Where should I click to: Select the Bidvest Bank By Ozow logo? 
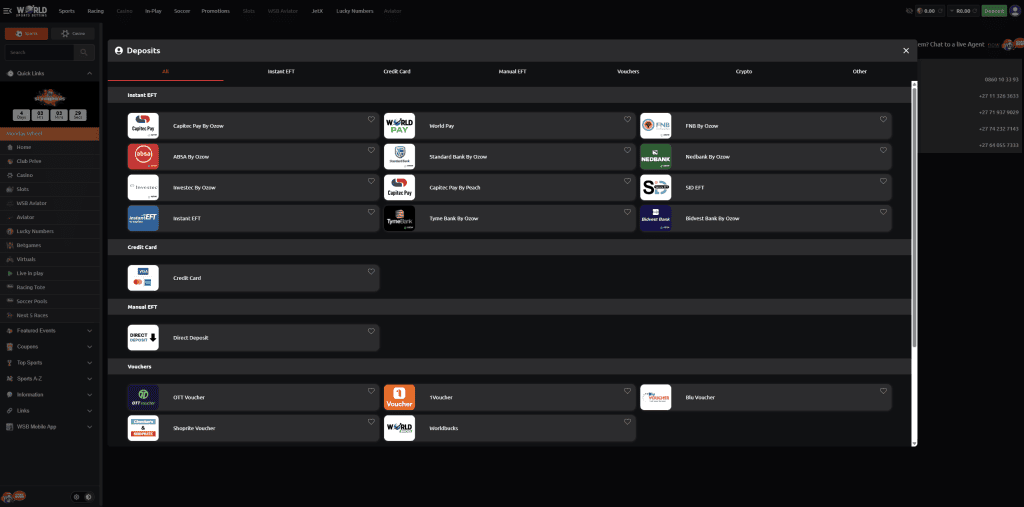[655, 218]
